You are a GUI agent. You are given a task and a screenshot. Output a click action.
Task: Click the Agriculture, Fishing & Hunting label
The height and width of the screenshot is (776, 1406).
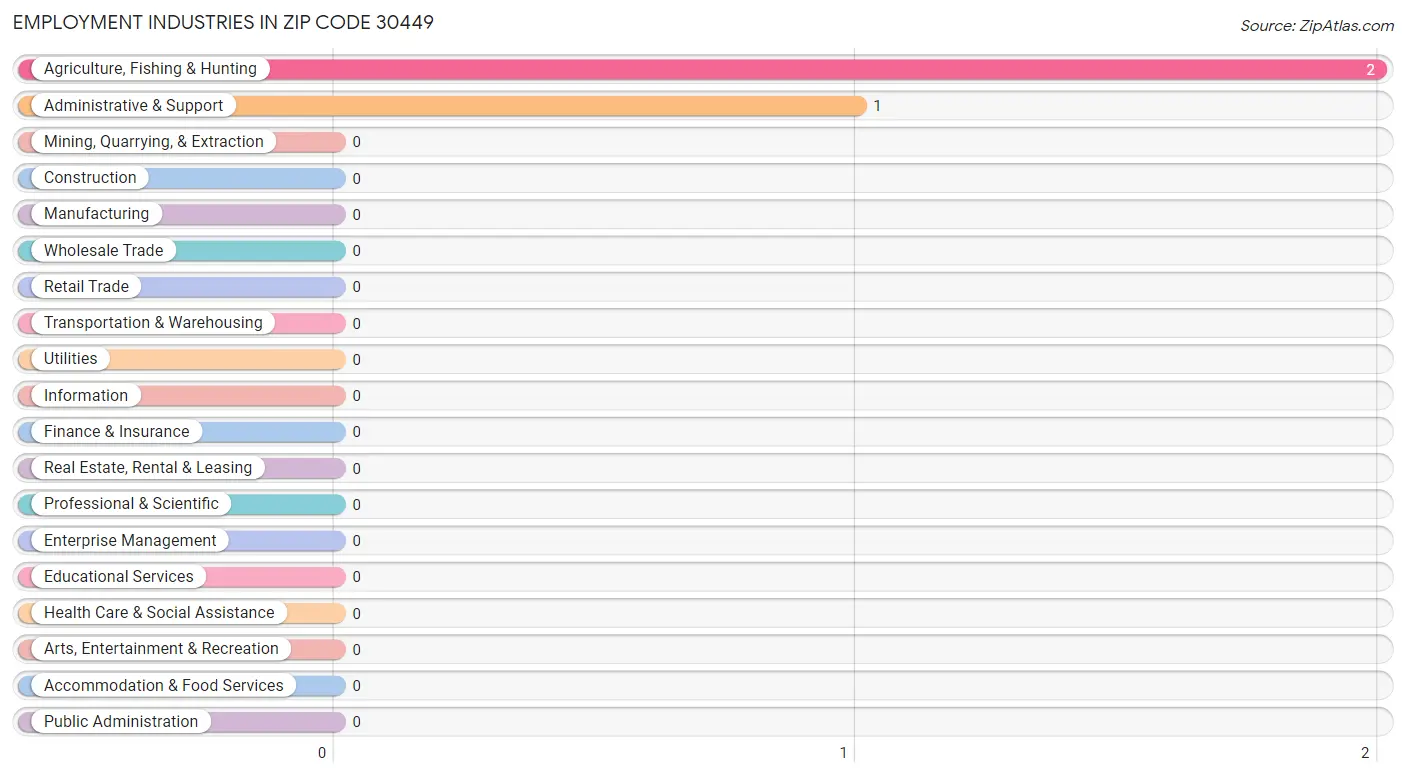[x=150, y=69]
